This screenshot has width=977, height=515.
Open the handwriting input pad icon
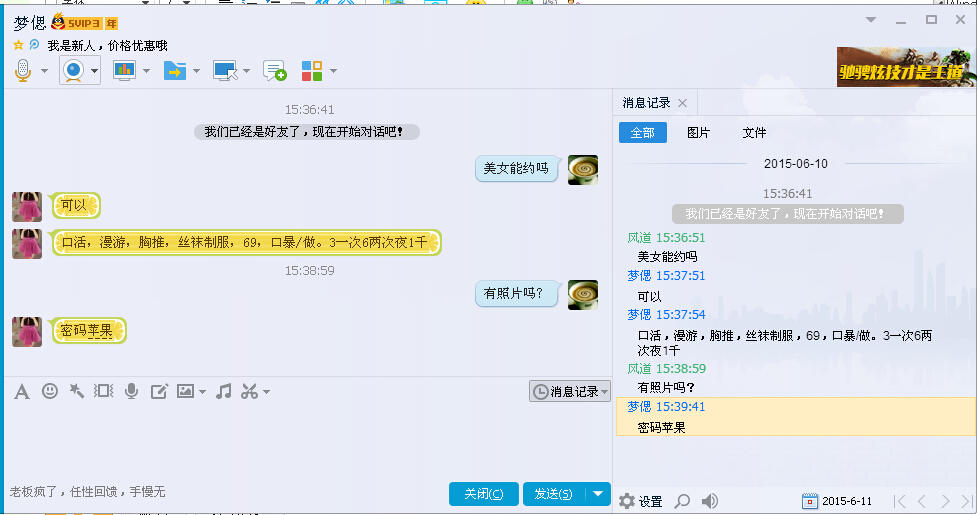pos(159,391)
